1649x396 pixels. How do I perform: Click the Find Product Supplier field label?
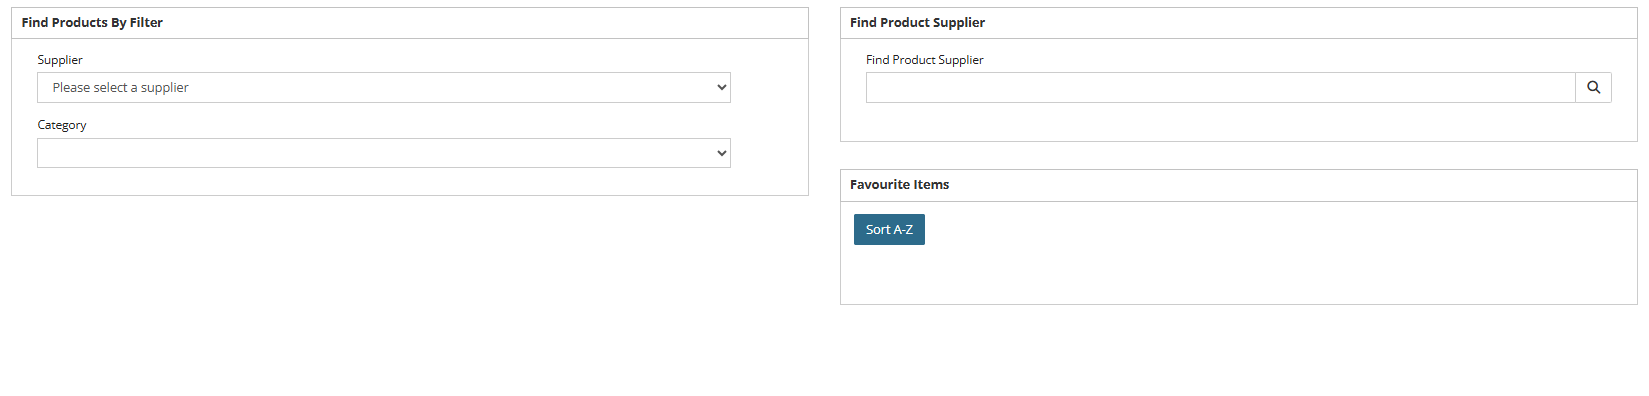[925, 60]
